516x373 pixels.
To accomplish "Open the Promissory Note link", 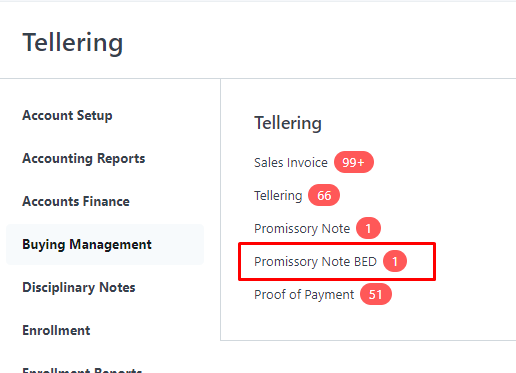I will click(x=302, y=229).
